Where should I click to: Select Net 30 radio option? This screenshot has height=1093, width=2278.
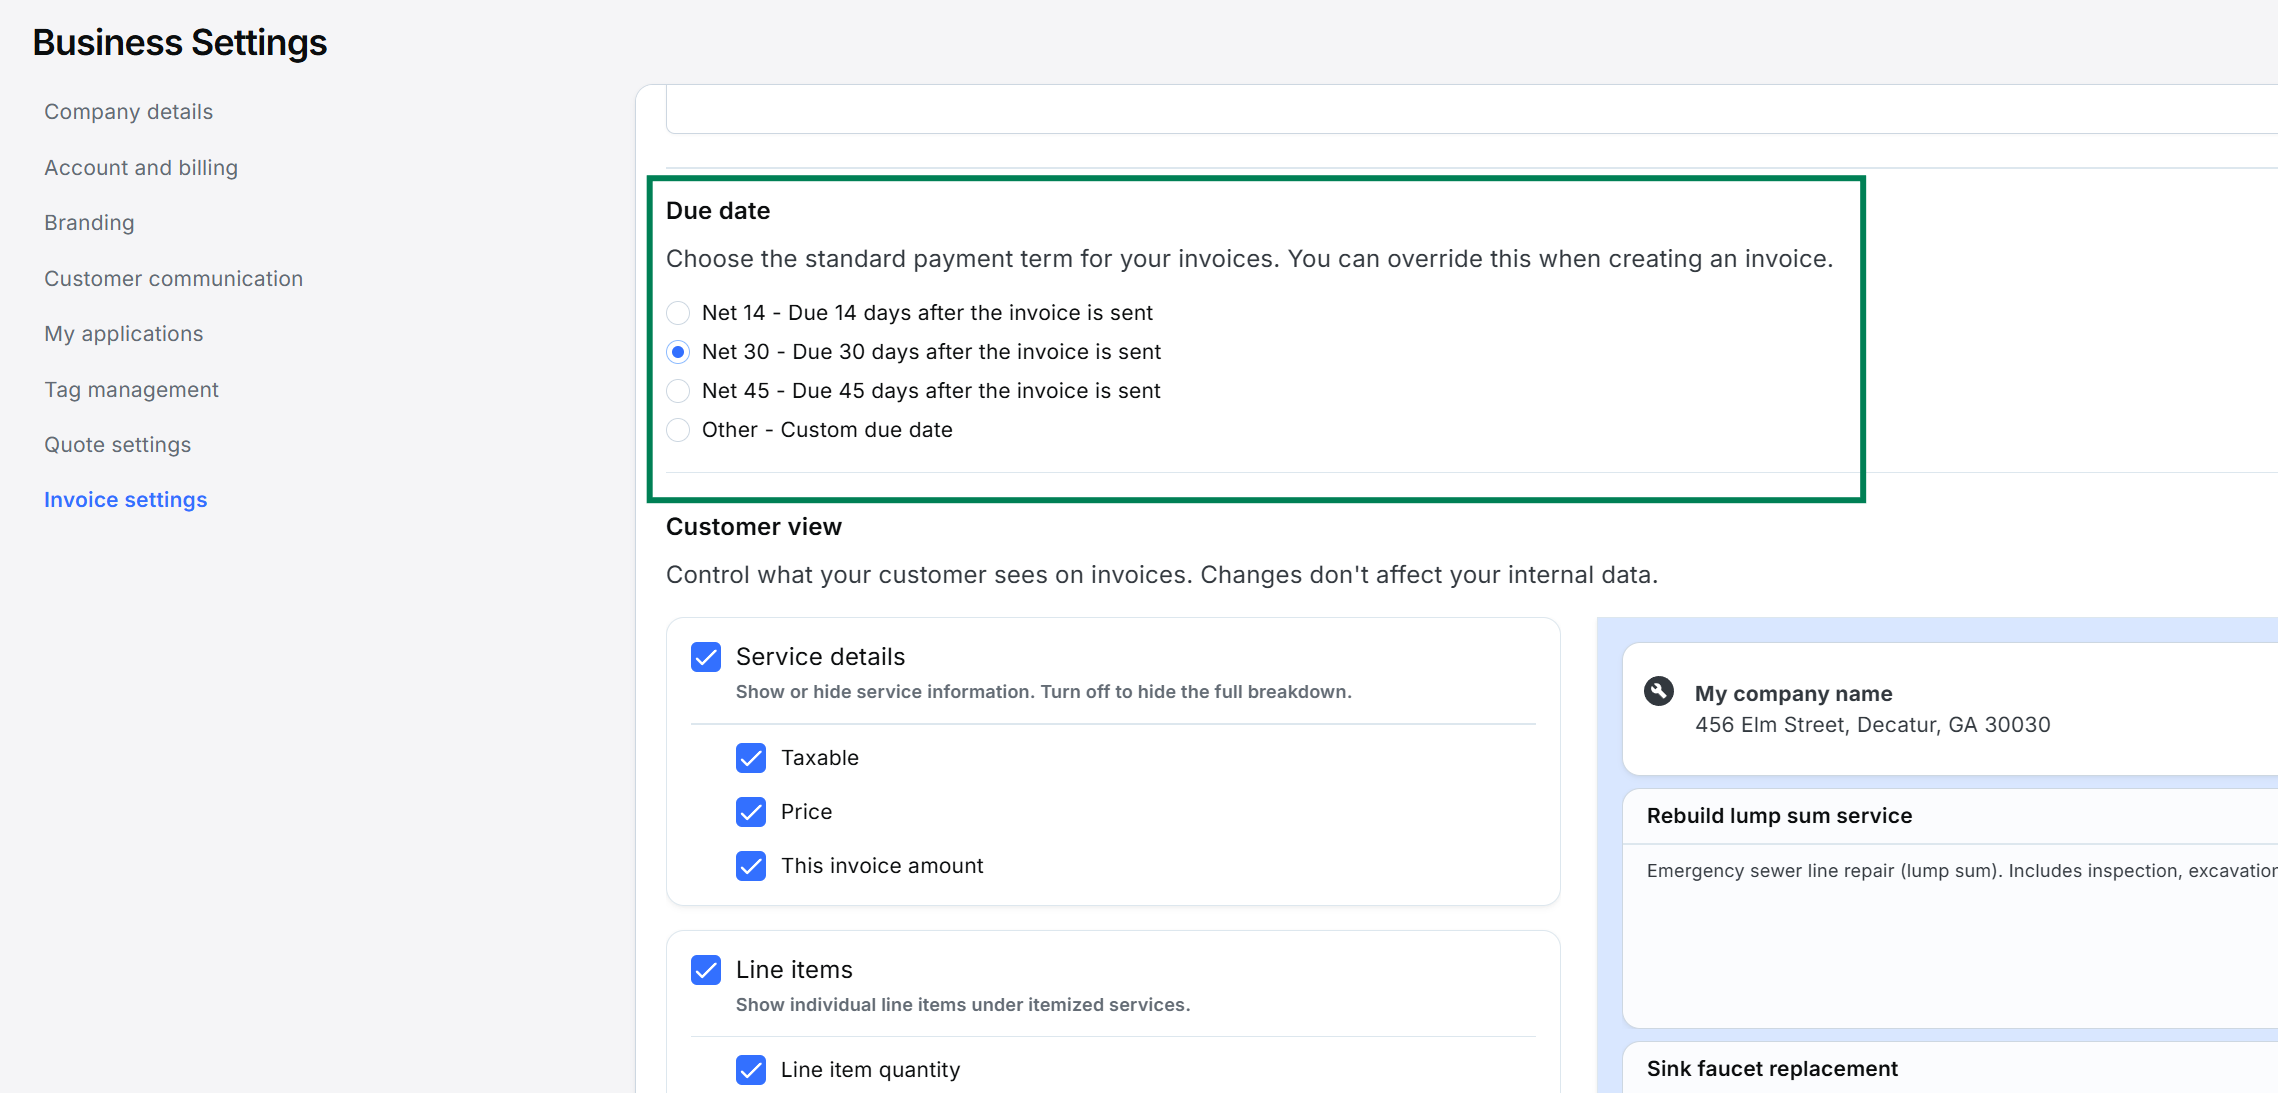pos(678,352)
